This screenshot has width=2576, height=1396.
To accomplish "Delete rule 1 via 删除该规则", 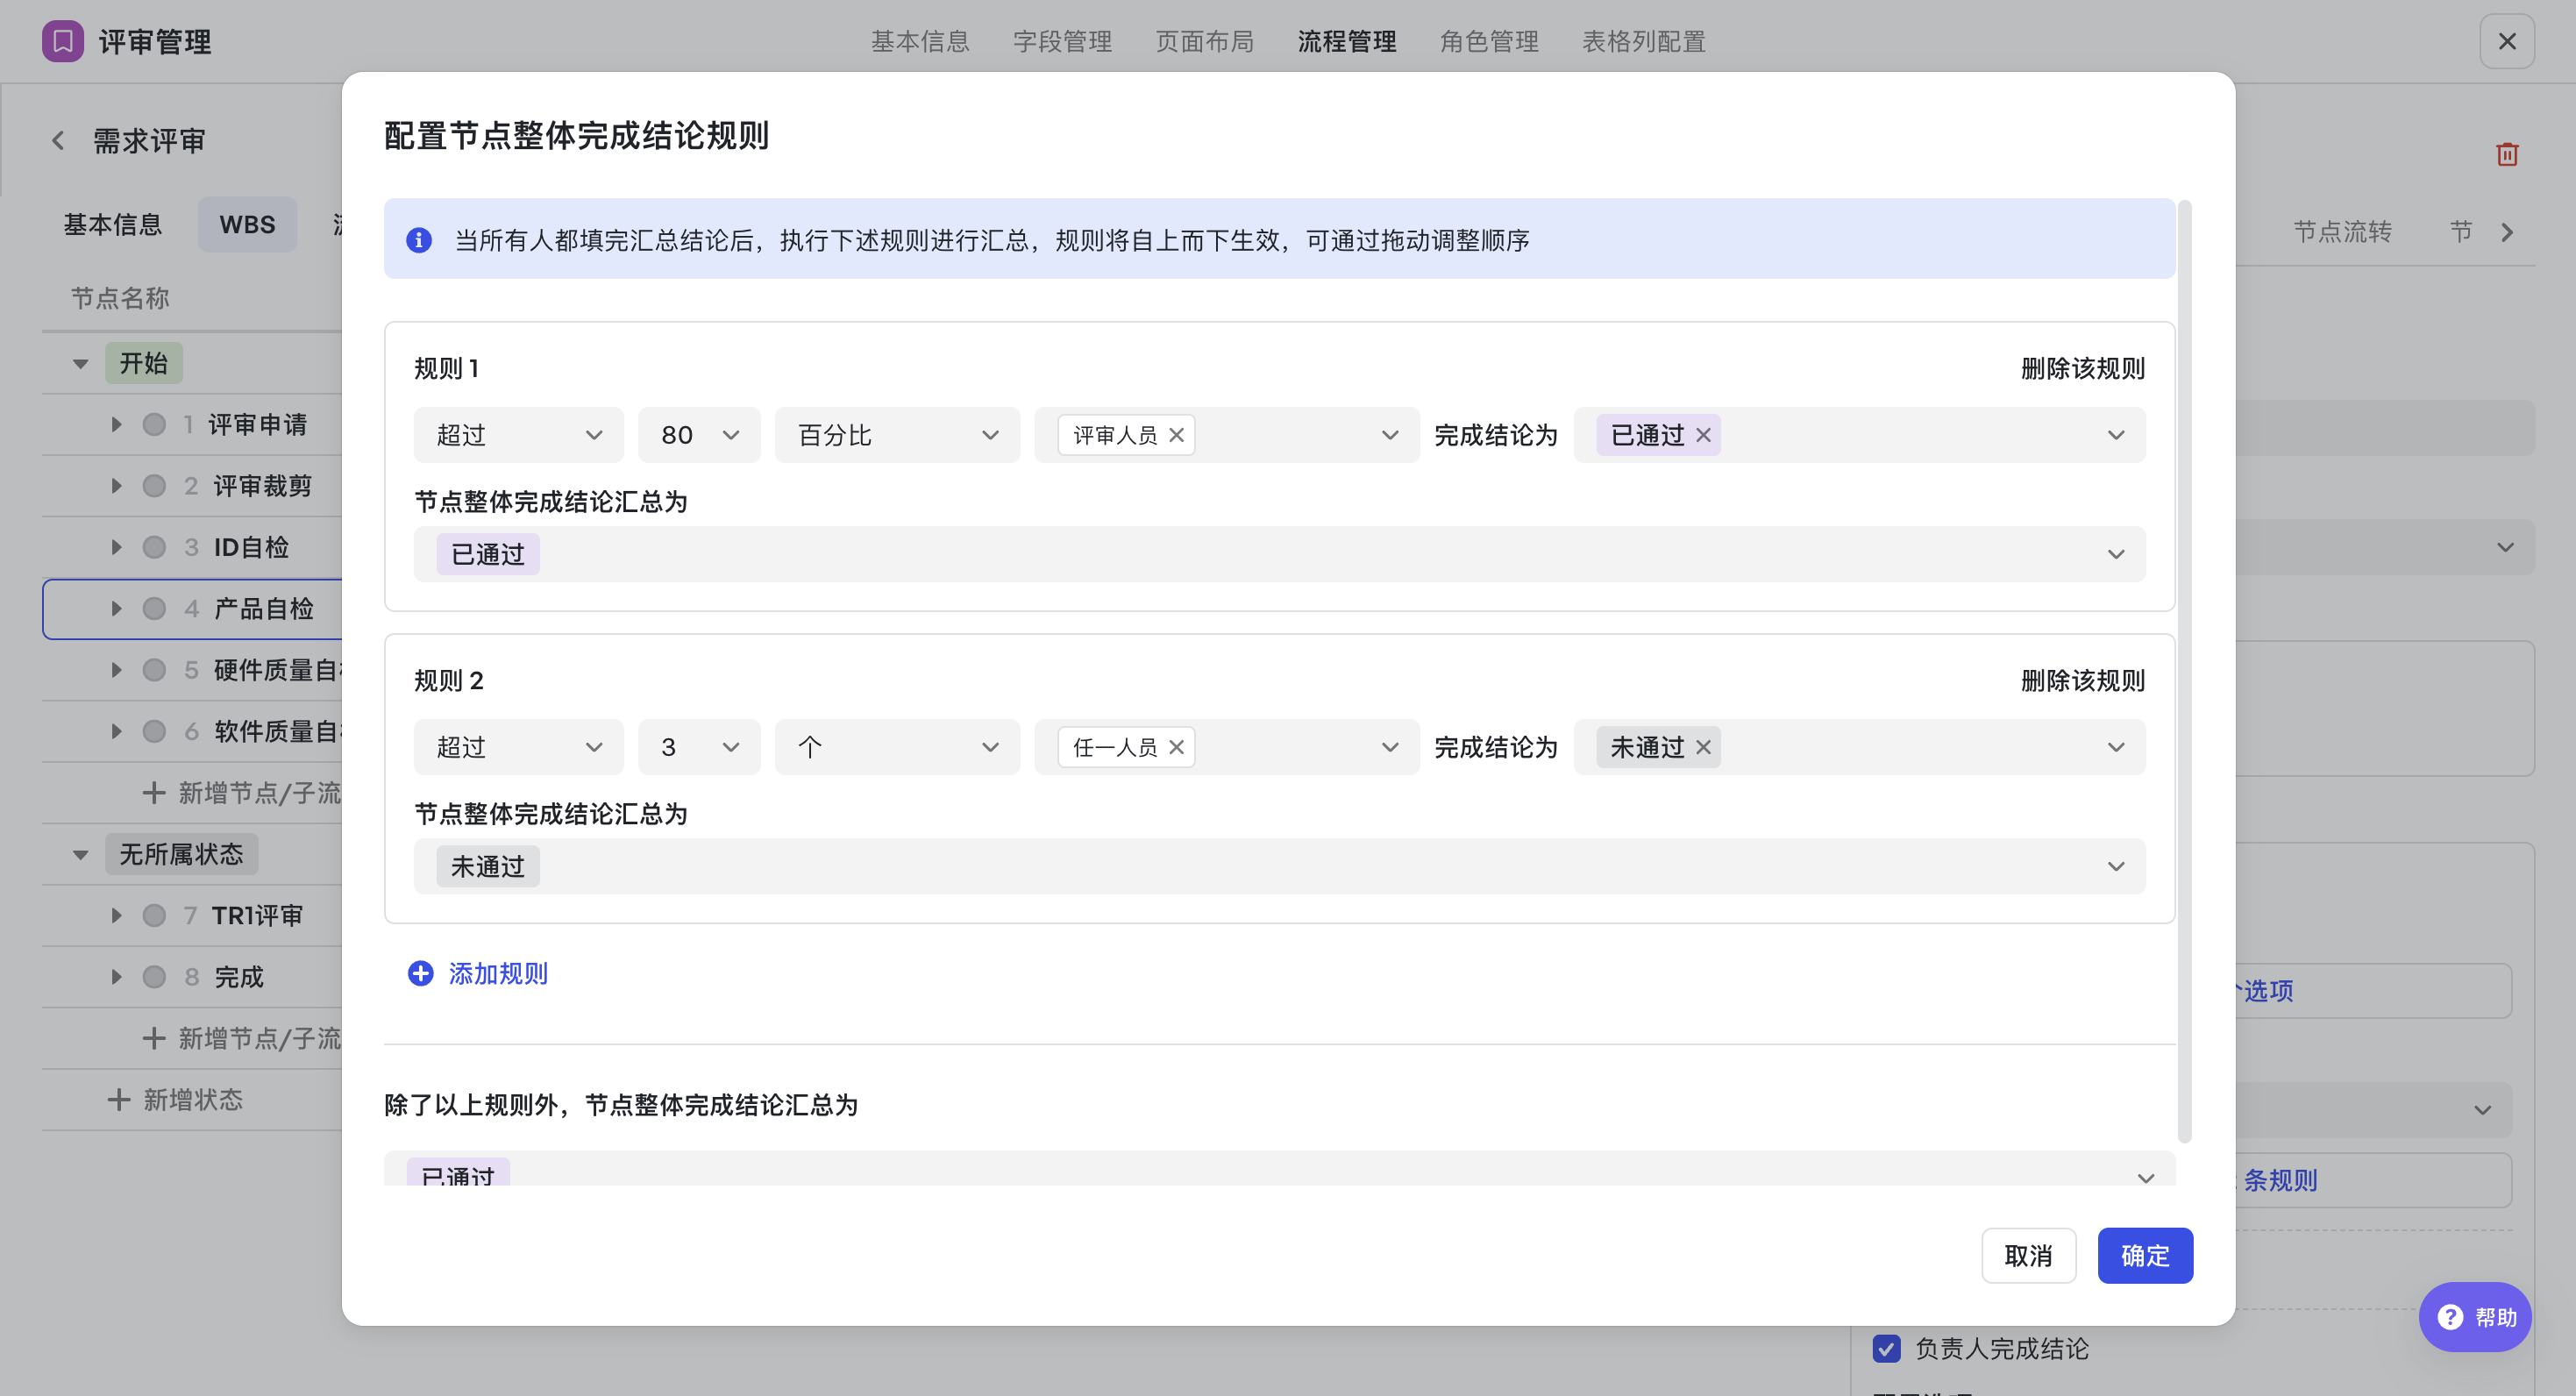I will pos(2082,368).
